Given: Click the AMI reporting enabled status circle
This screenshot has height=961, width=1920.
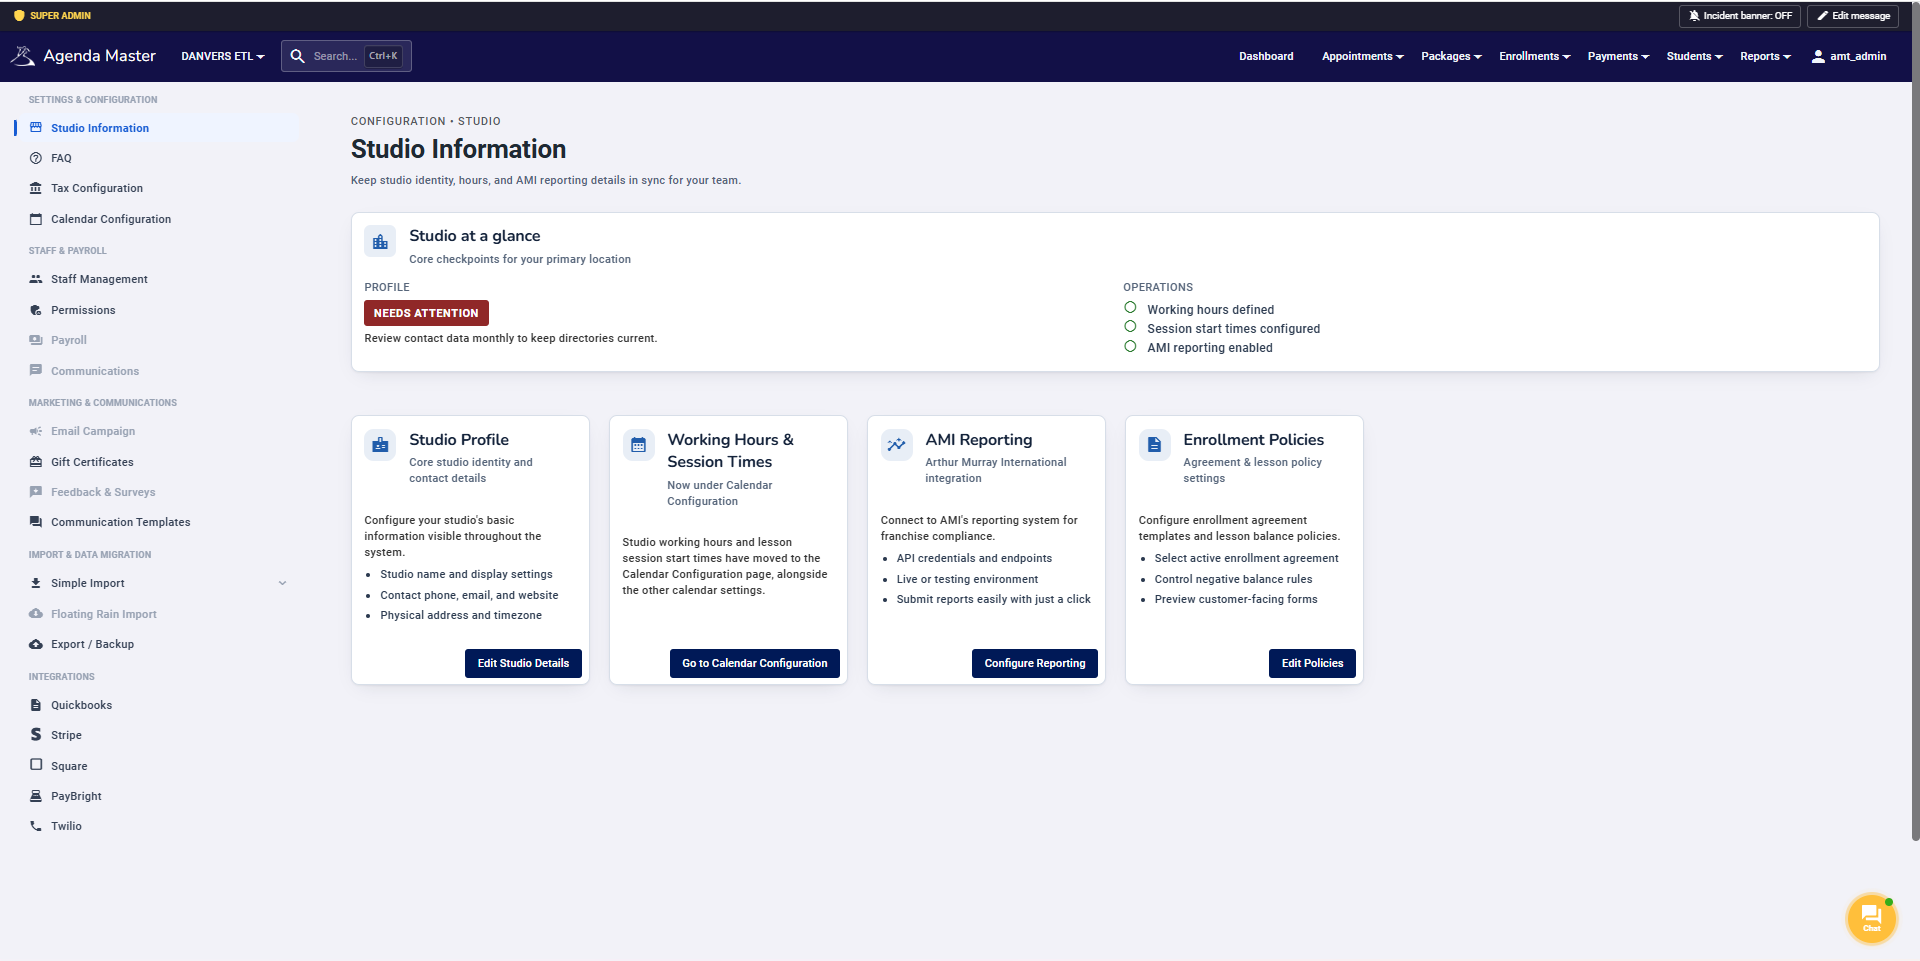Looking at the screenshot, I should pos(1130,346).
